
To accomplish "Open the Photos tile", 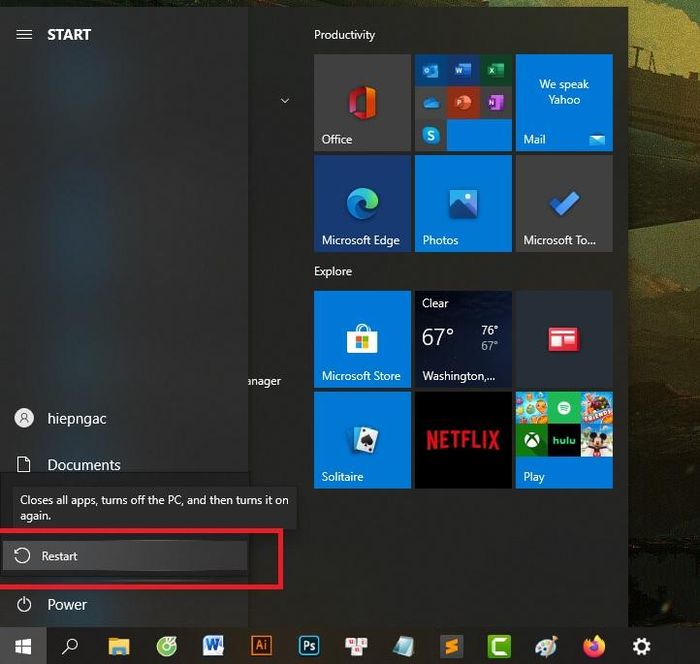I will pyautogui.click(x=463, y=204).
